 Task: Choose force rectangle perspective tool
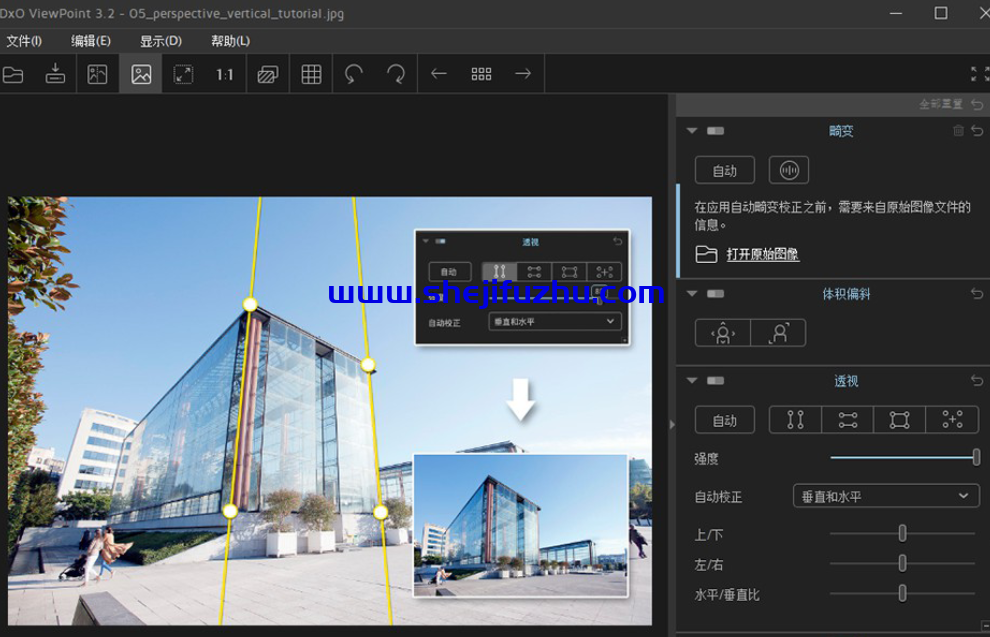(900, 420)
